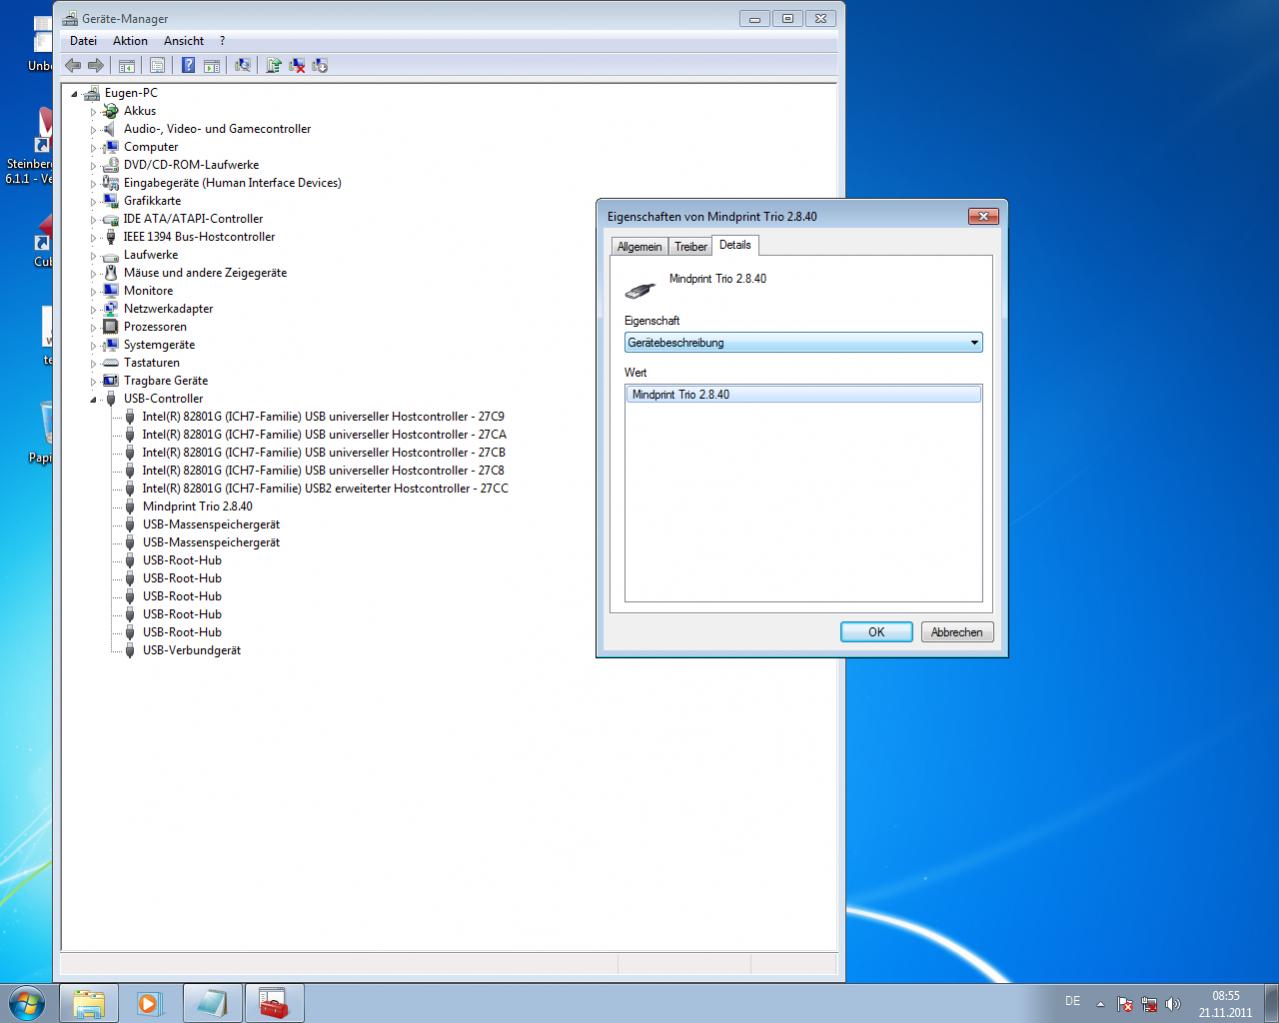Viewport: 1279px width, 1023px height.
Task: Click the Disable device icon with down arrow
Action: point(320,66)
